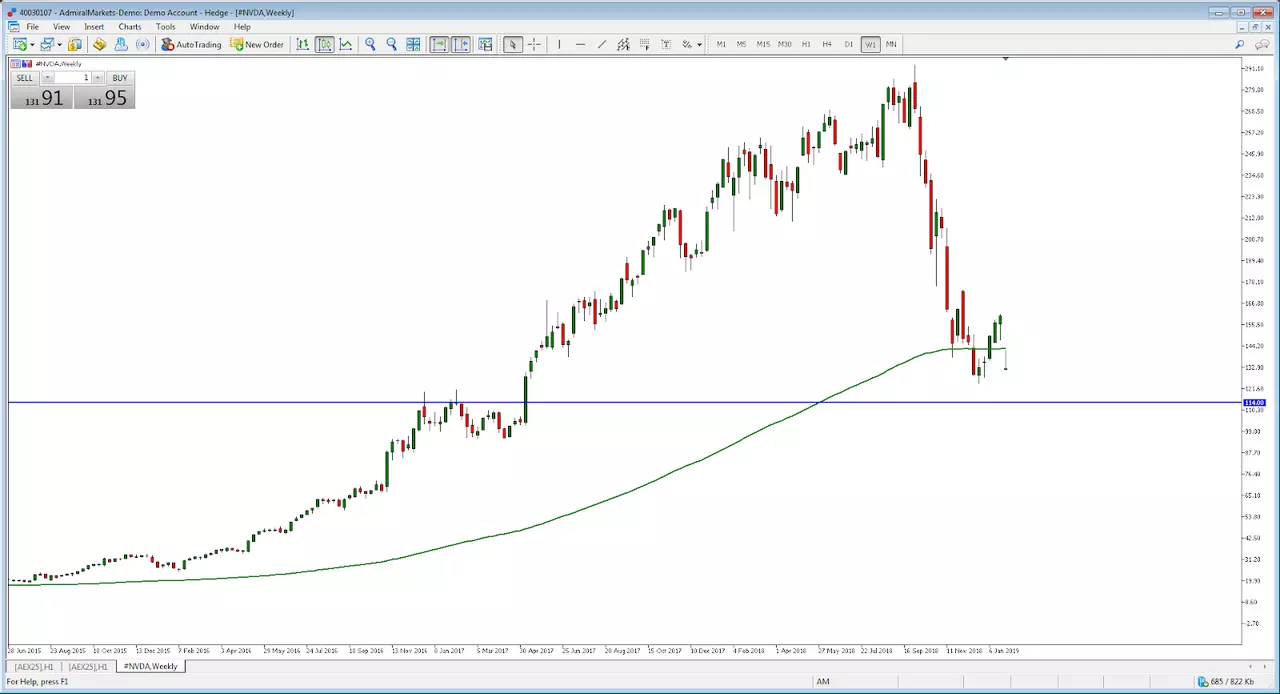Select the line chart type icon
The image size is (1280, 694).
(x=345, y=44)
